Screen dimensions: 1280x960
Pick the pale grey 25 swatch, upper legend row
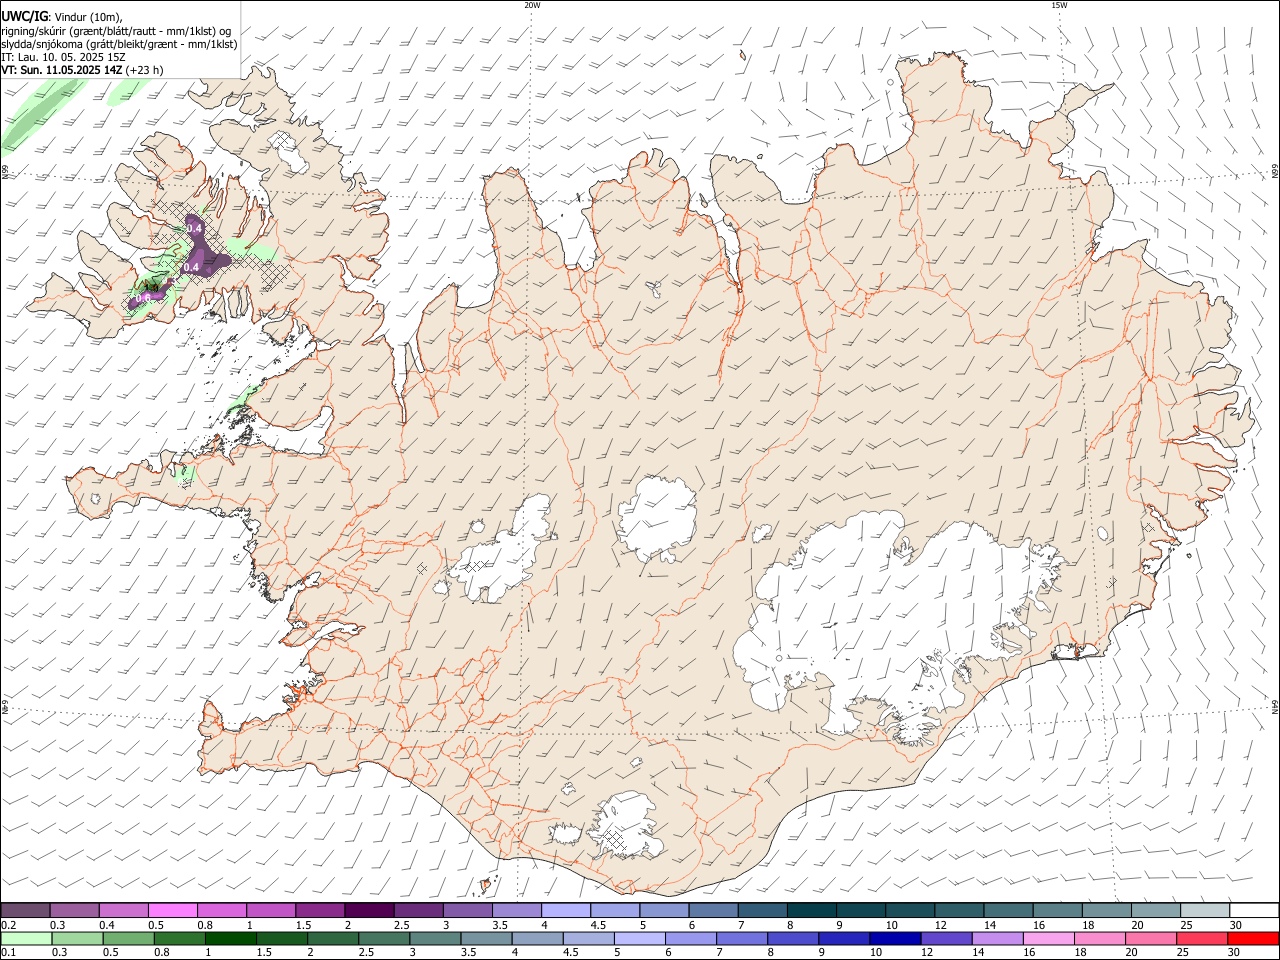click(1204, 910)
